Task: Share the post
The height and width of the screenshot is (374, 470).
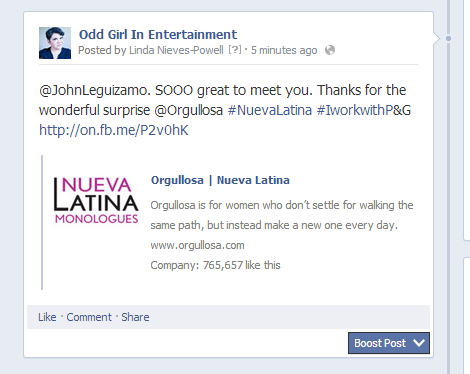Action: (135, 317)
